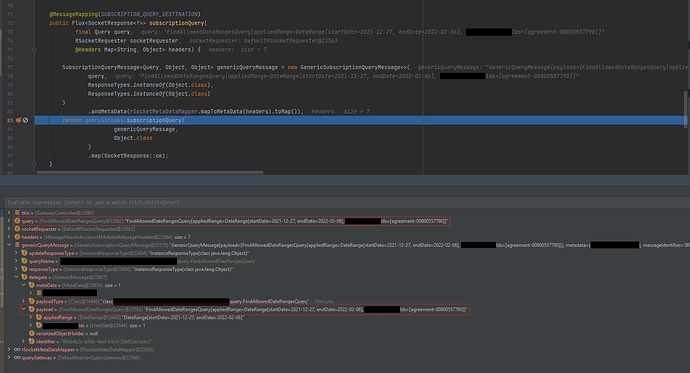Screen dimensions: 690x373
Task: Toggle code folding marker at line 75
Action: point(34,50)
